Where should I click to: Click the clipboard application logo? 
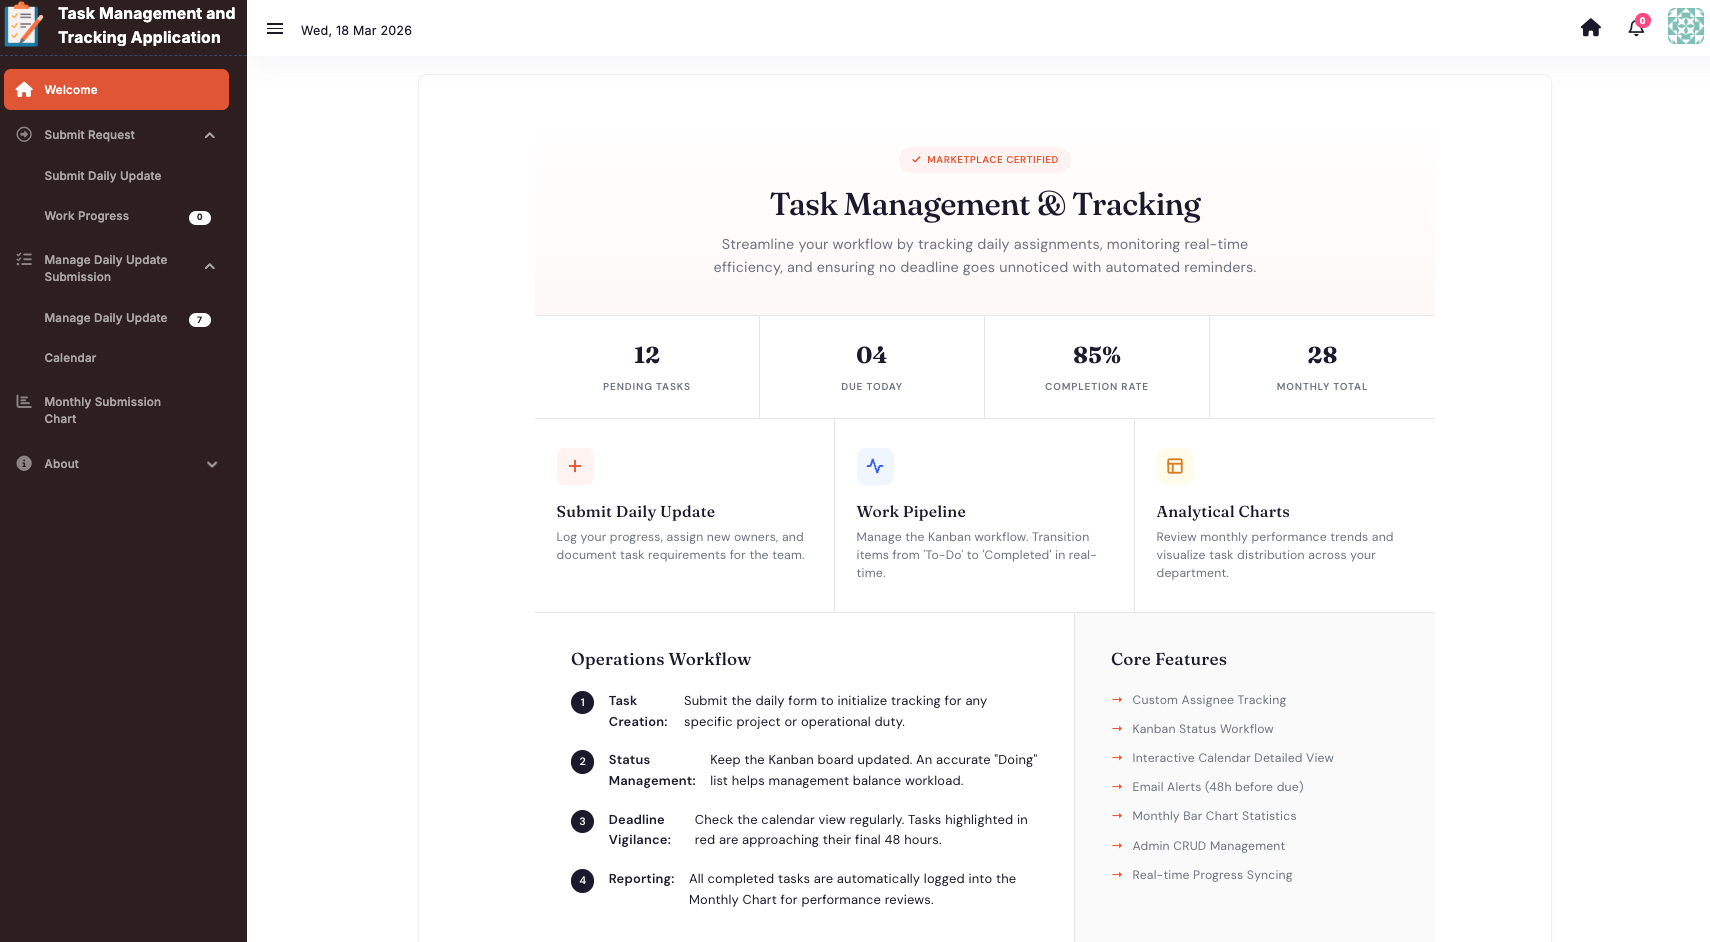(24, 25)
